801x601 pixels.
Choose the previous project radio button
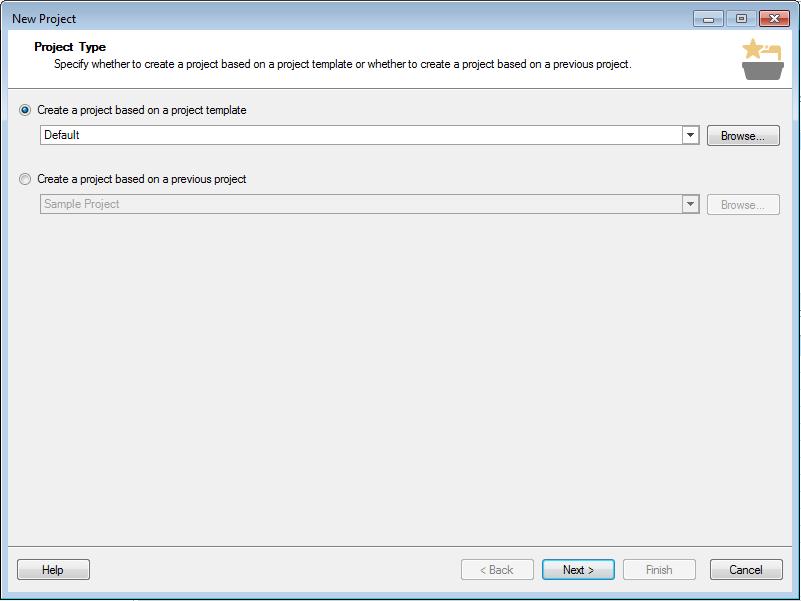(x=25, y=179)
